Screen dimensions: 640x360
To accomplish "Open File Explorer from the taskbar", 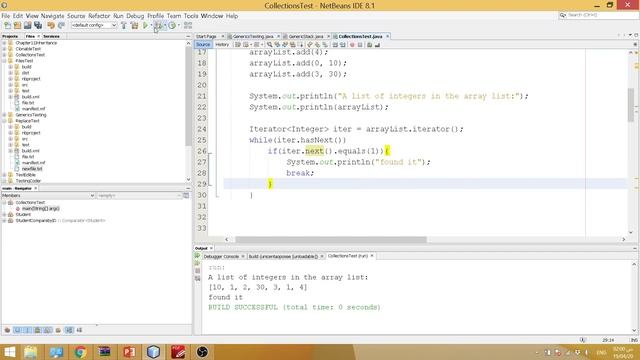I will (31, 352).
